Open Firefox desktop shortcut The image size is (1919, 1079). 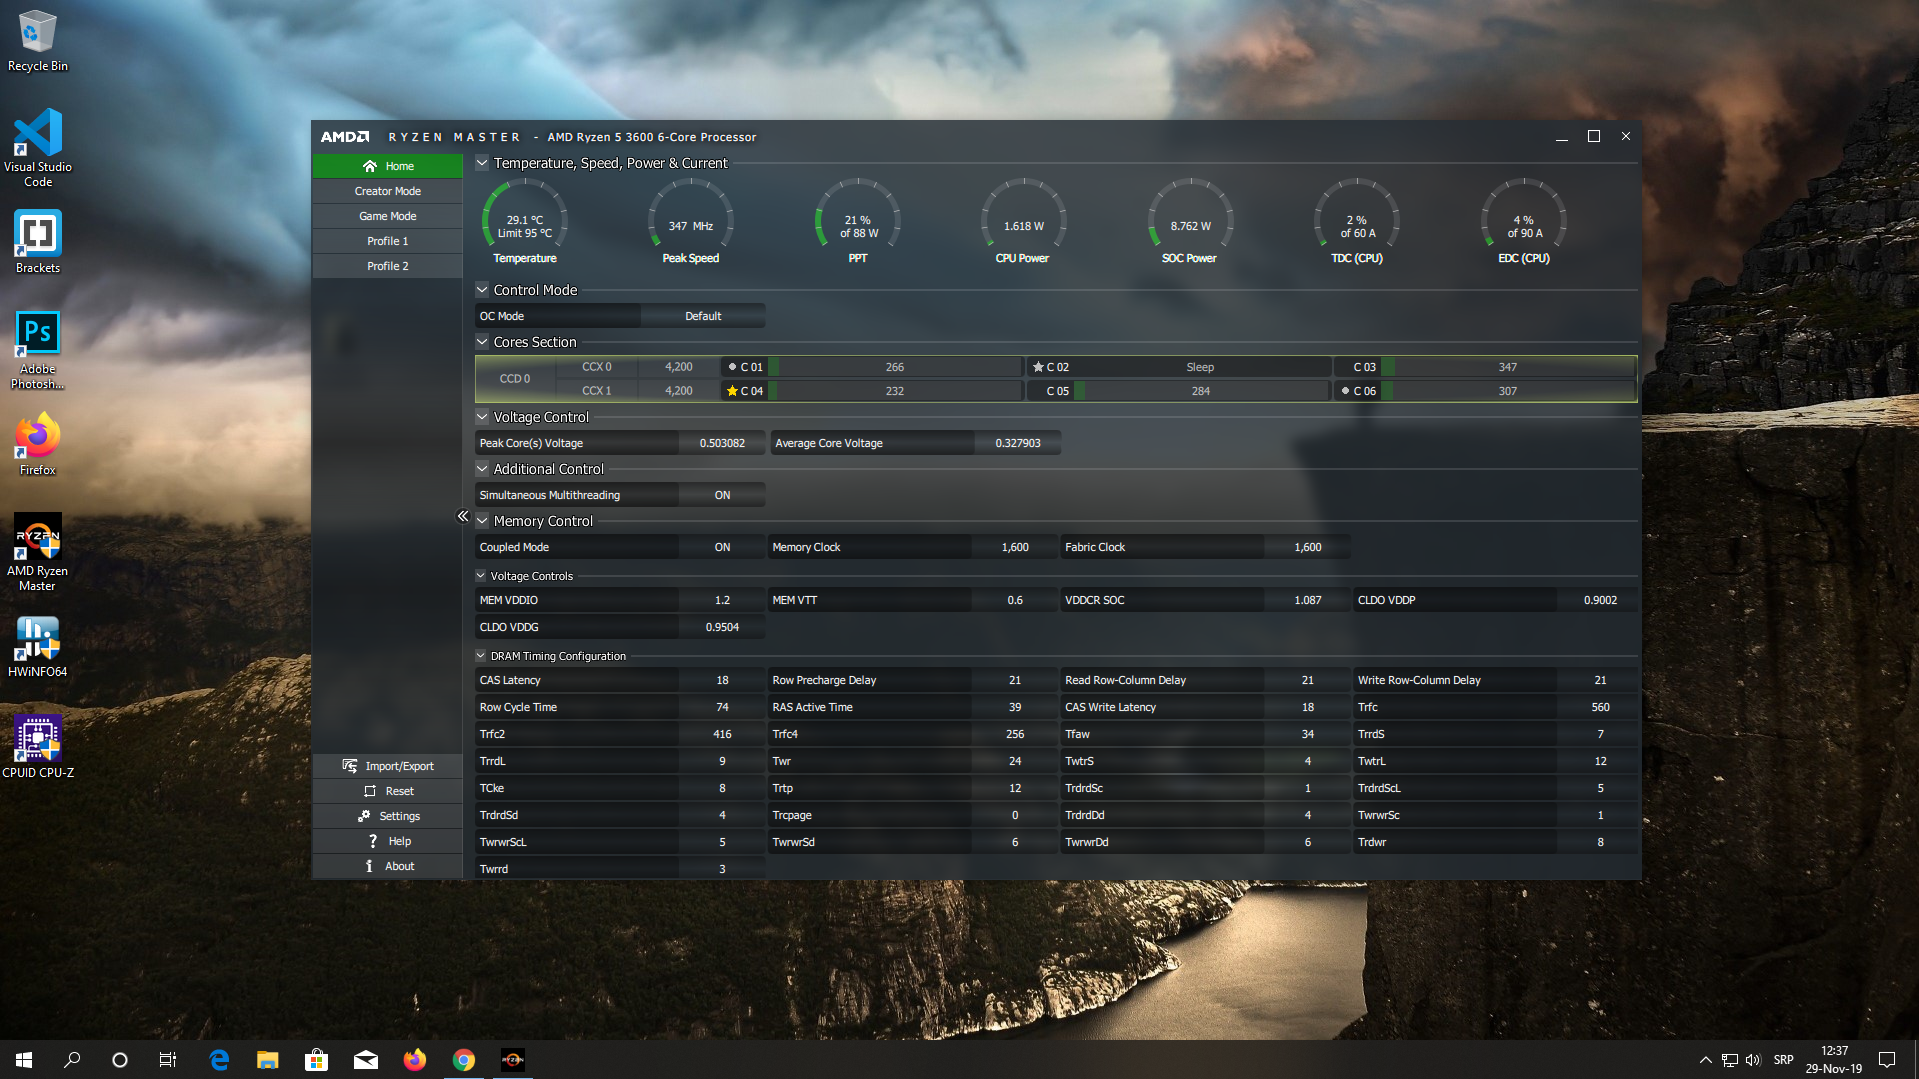click(x=38, y=443)
